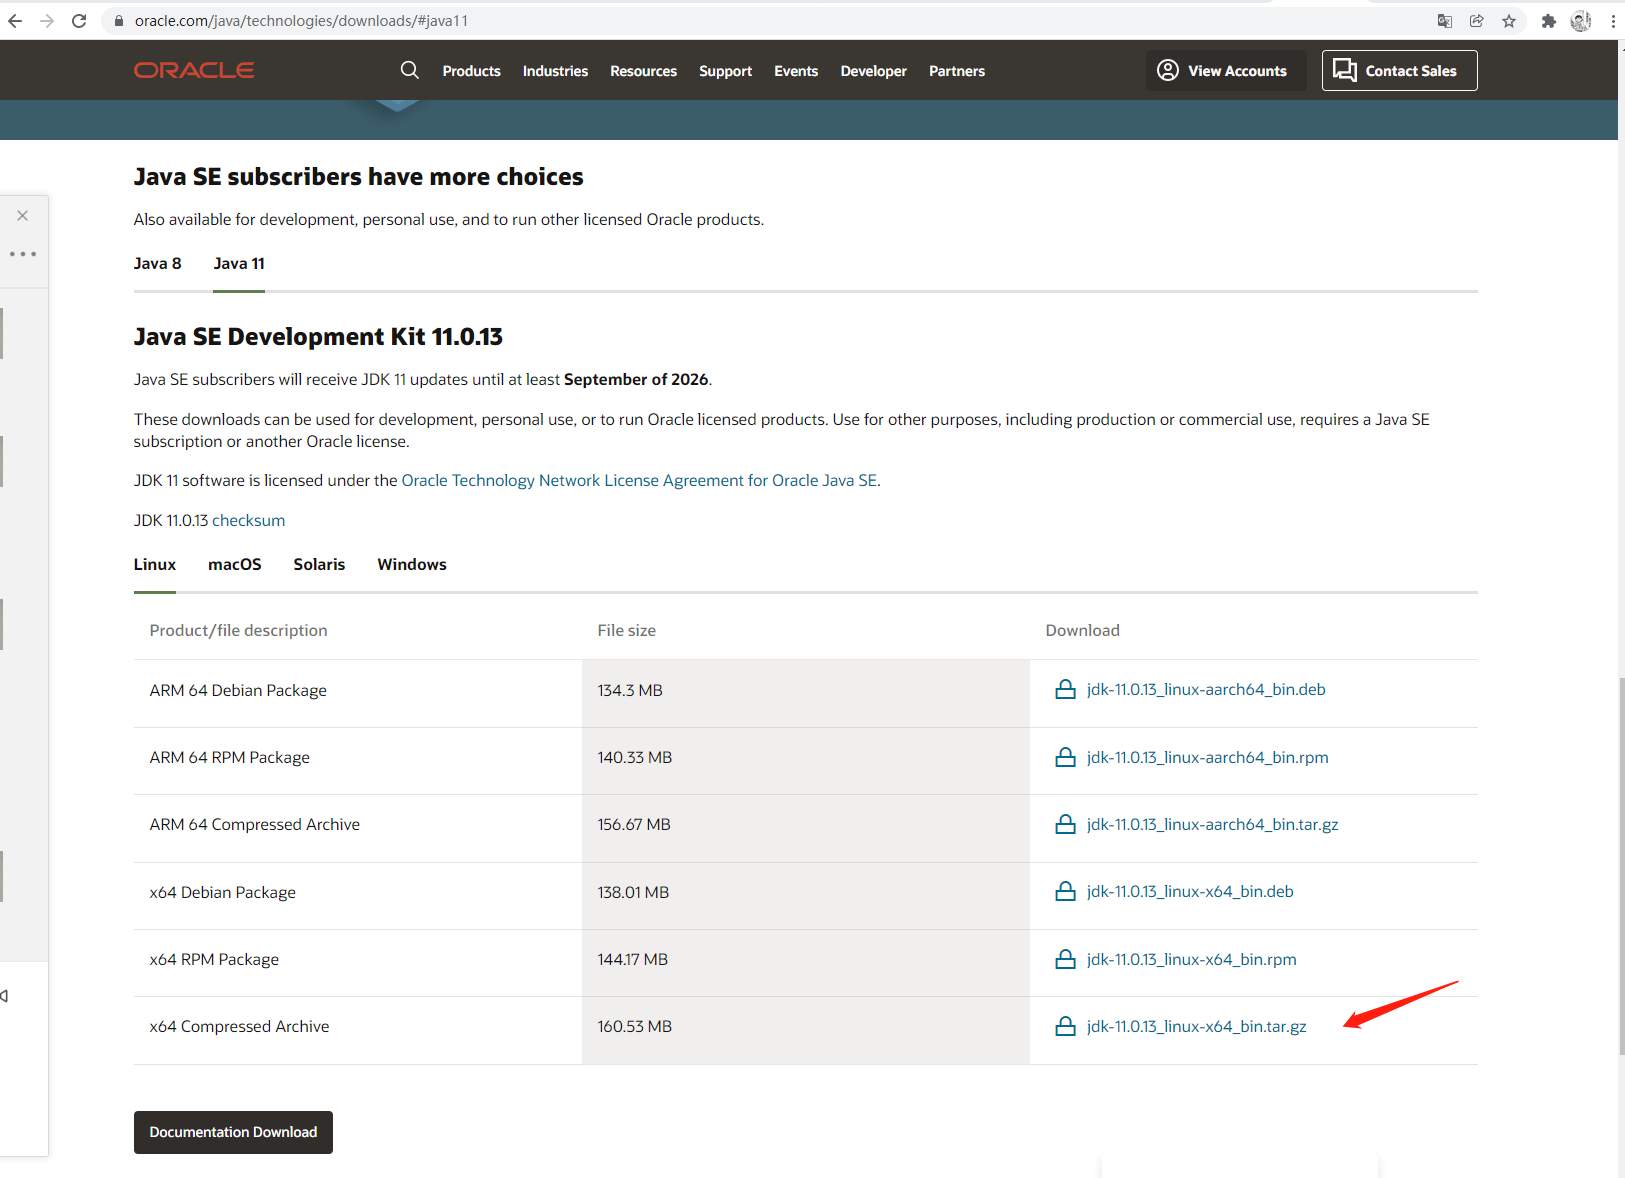The width and height of the screenshot is (1625, 1178).
Task: Select the Java 11 tab
Action: [x=239, y=264]
